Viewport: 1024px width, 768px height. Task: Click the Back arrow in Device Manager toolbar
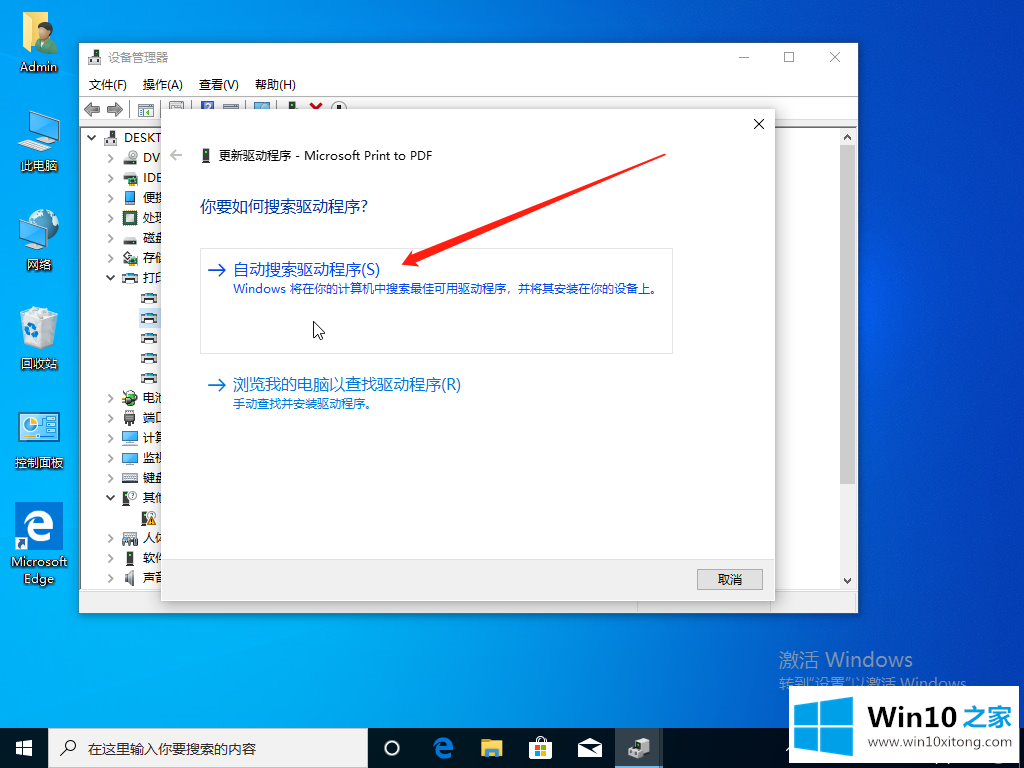click(92, 109)
